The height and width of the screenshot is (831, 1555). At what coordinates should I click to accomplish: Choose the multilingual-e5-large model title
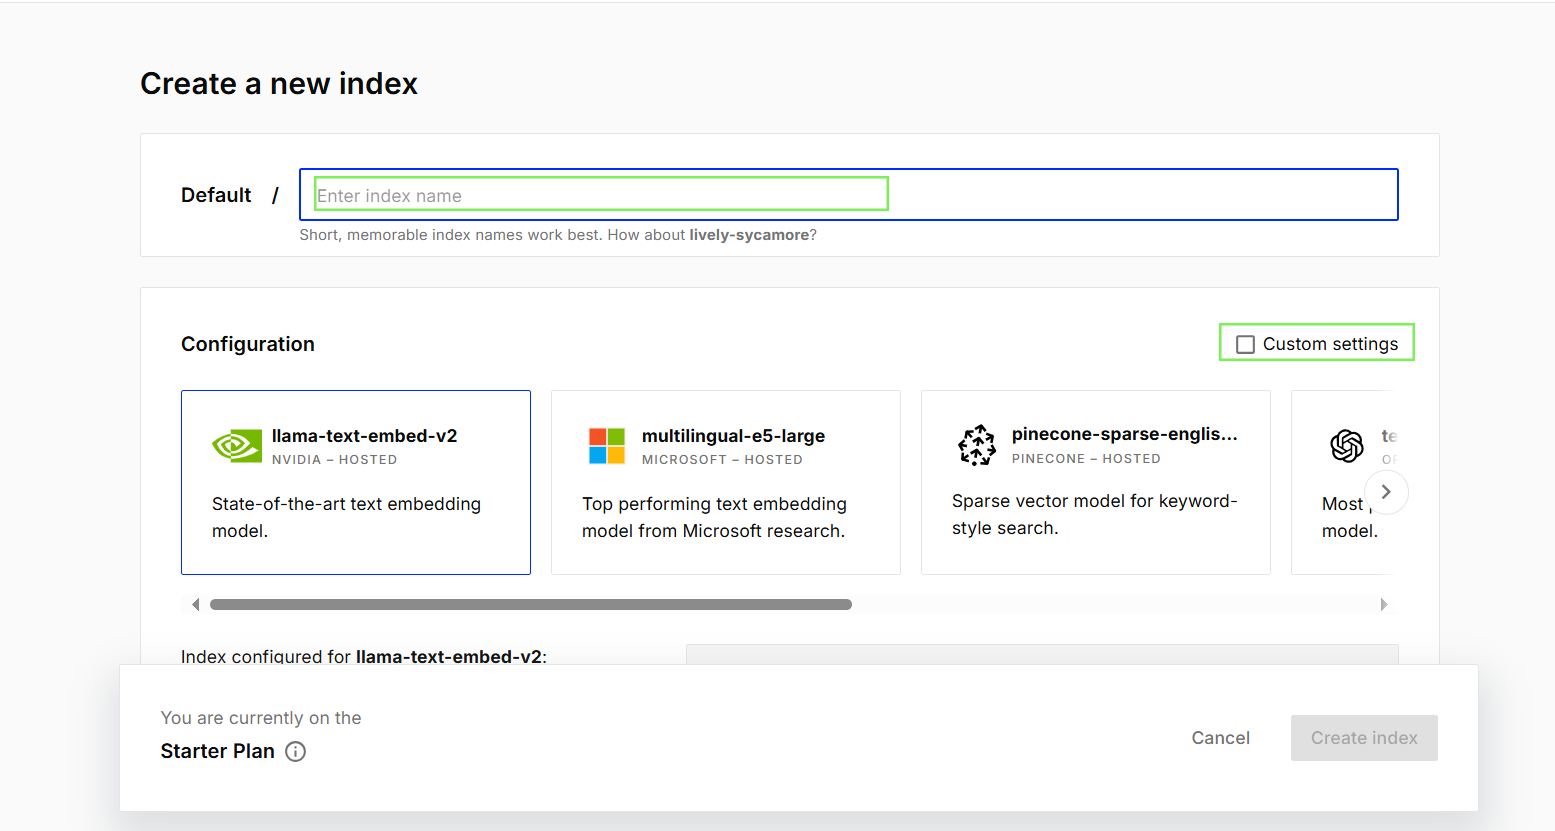pyautogui.click(x=733, y=436)
